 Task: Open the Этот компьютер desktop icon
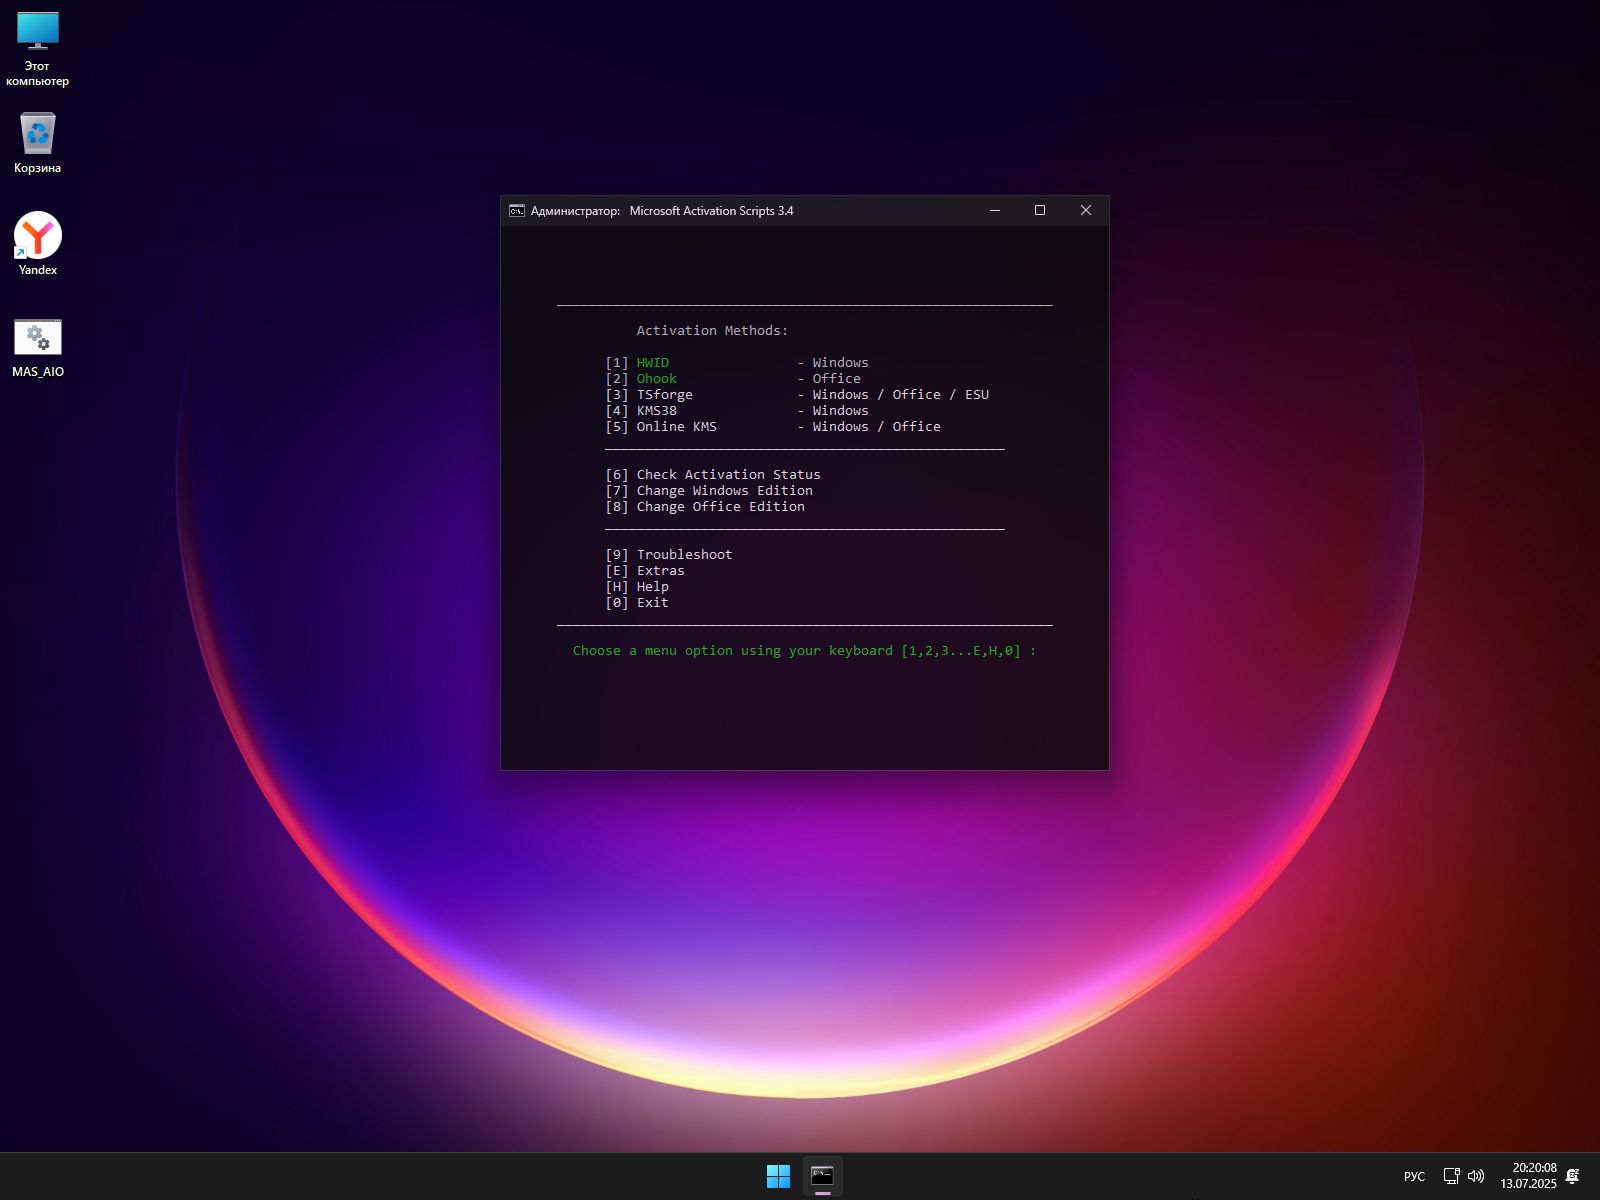tap(38, 50)
